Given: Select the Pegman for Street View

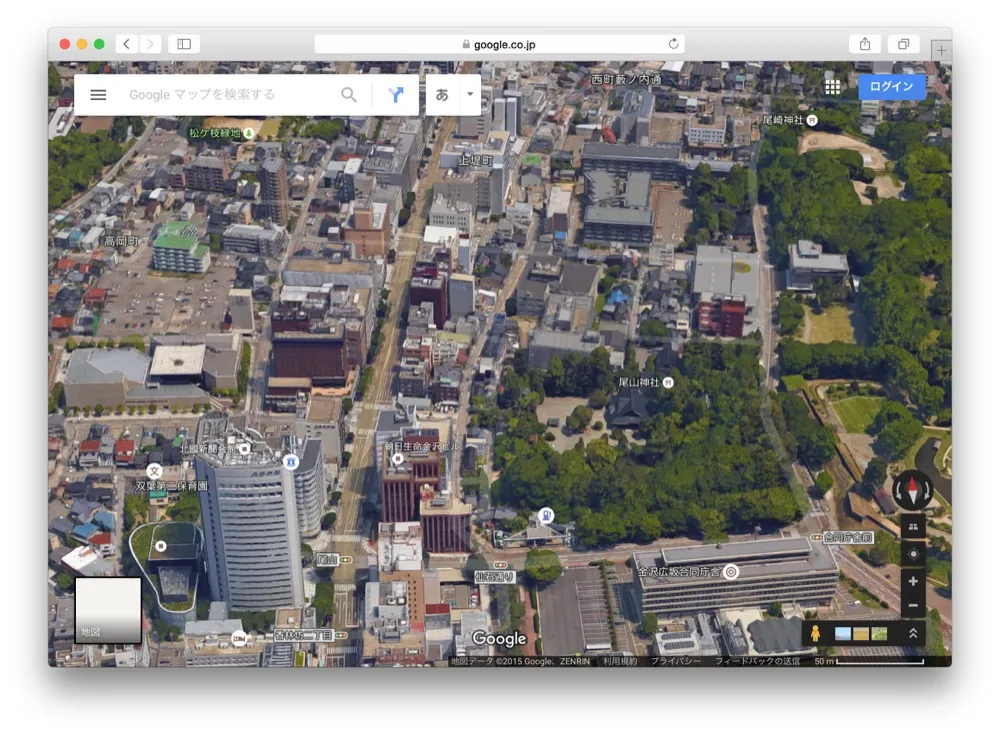Looking at the screenshot, I should (815, 634).
